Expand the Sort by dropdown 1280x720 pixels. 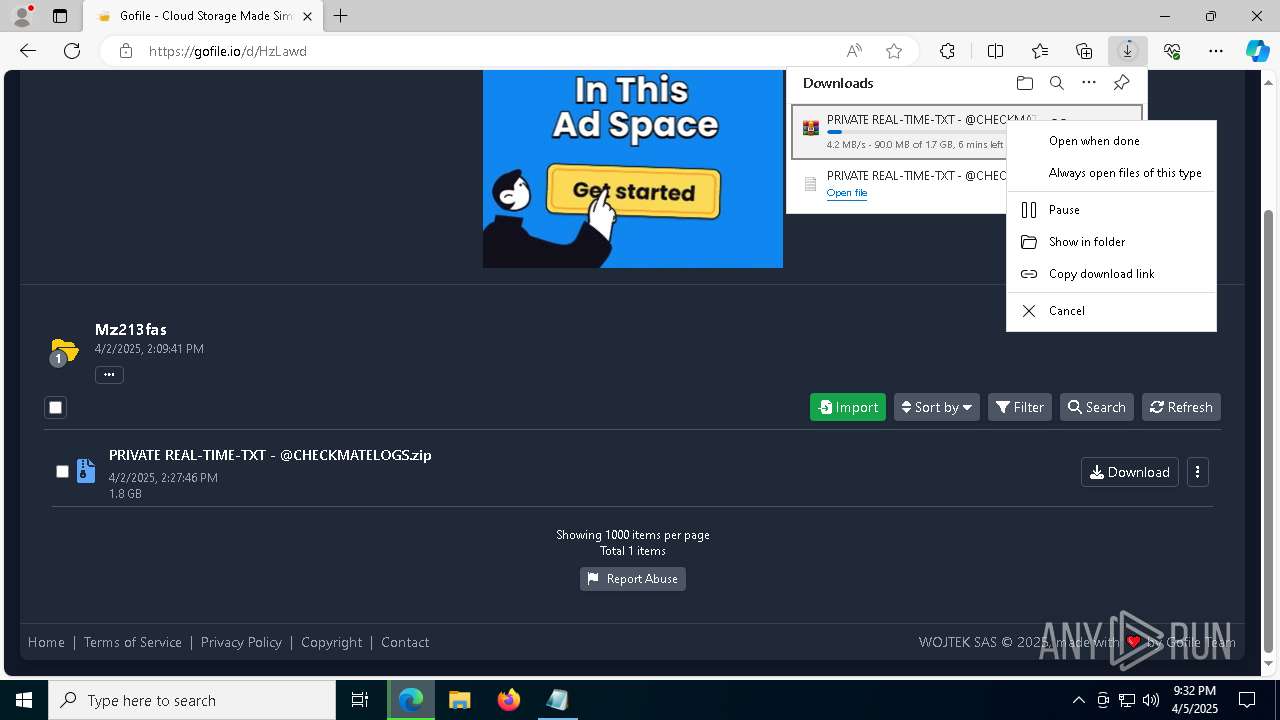point(937,407)
